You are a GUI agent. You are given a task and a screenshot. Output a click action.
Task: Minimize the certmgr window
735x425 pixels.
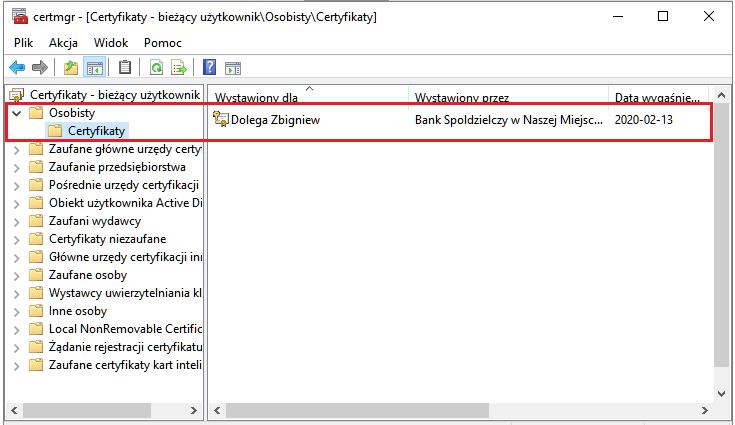[x=618, y=16]
